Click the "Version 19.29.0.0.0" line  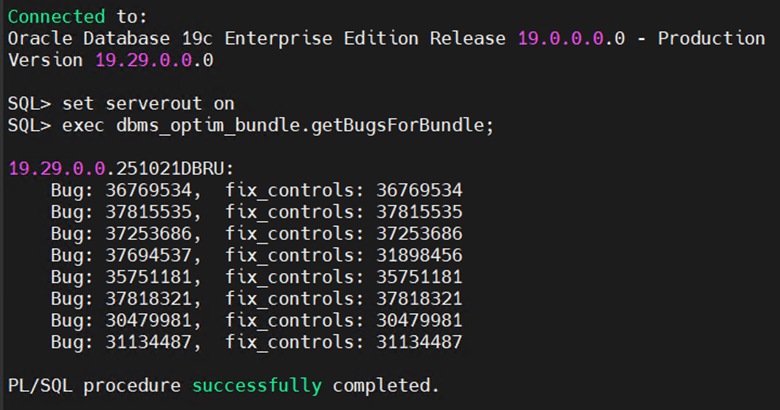(x=110, y=59)
